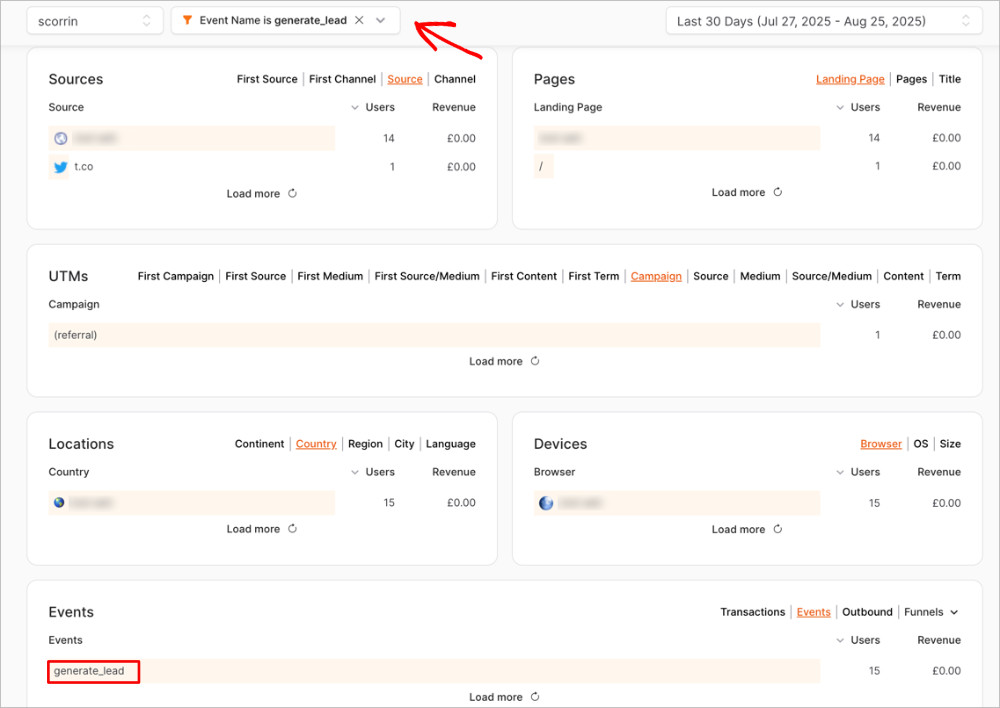Viewport: 1000px width, 708px height.
Task: Click the globe icon in the Country row
Action: [x=59, y=503]
